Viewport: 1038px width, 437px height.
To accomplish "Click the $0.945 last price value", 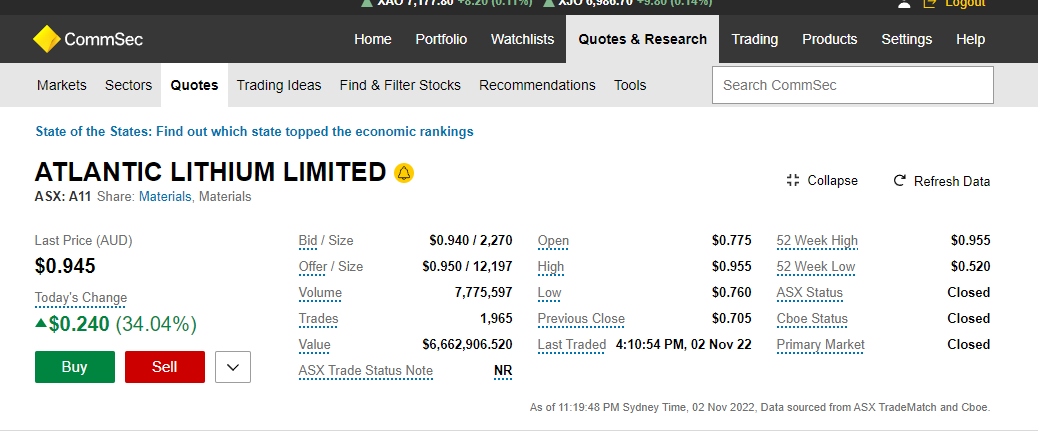I will [x=66, y=266].
